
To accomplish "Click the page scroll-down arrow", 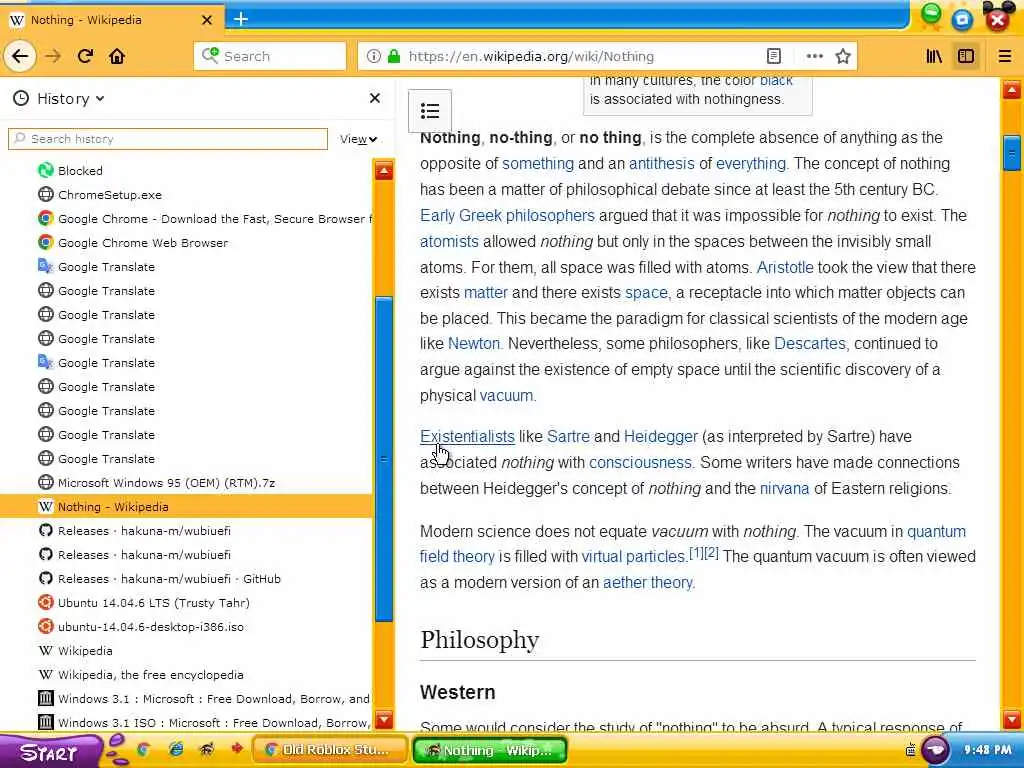I will tap(1012, 719).
